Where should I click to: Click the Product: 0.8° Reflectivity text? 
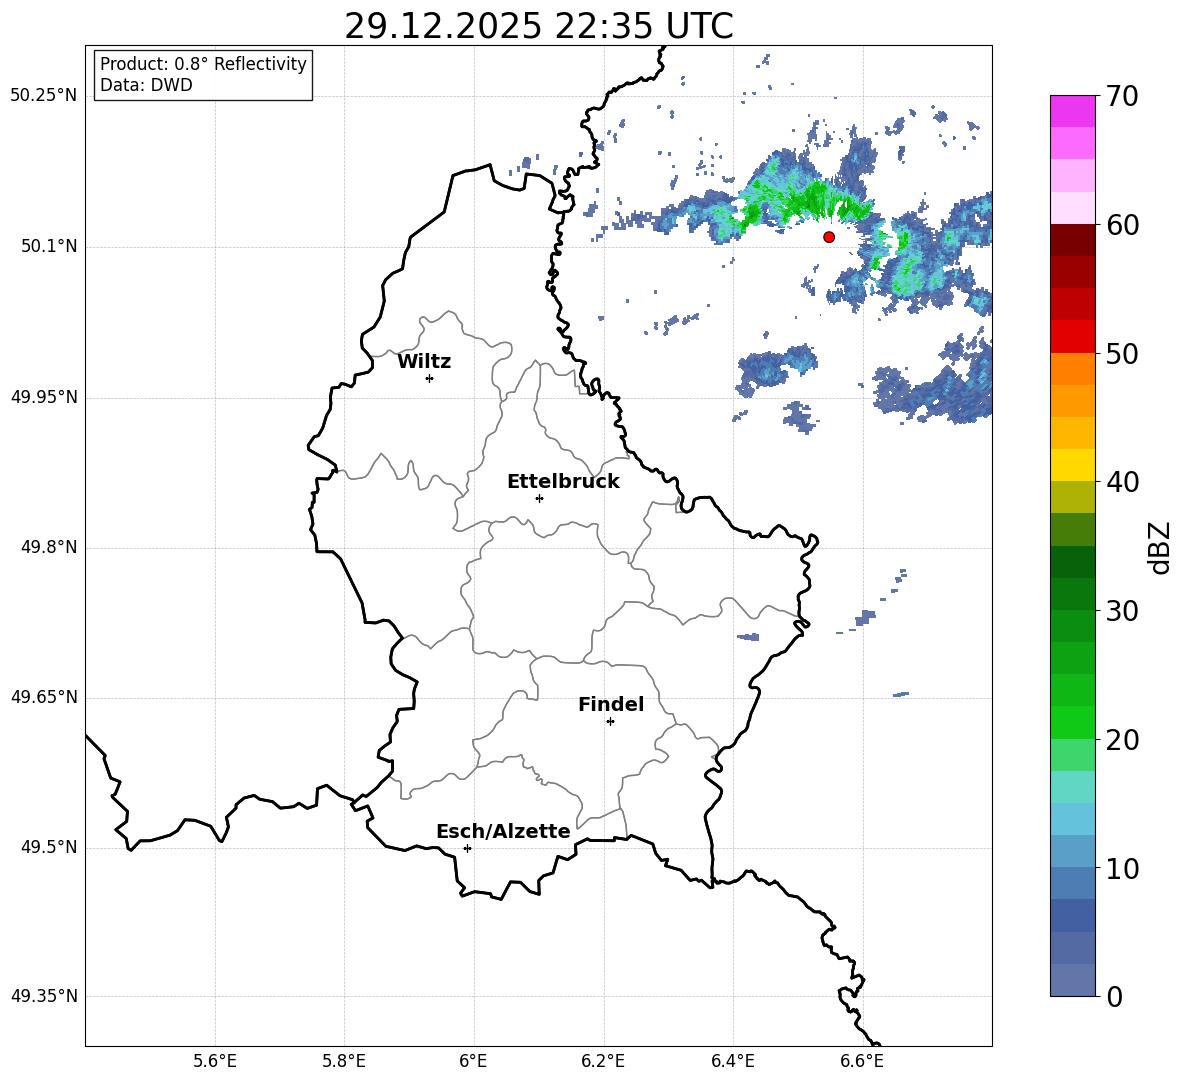[x=203, y=64]
